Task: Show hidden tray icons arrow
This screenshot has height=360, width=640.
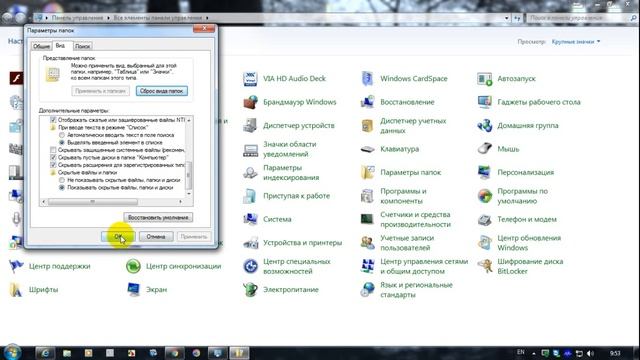Action: (533, 353)
